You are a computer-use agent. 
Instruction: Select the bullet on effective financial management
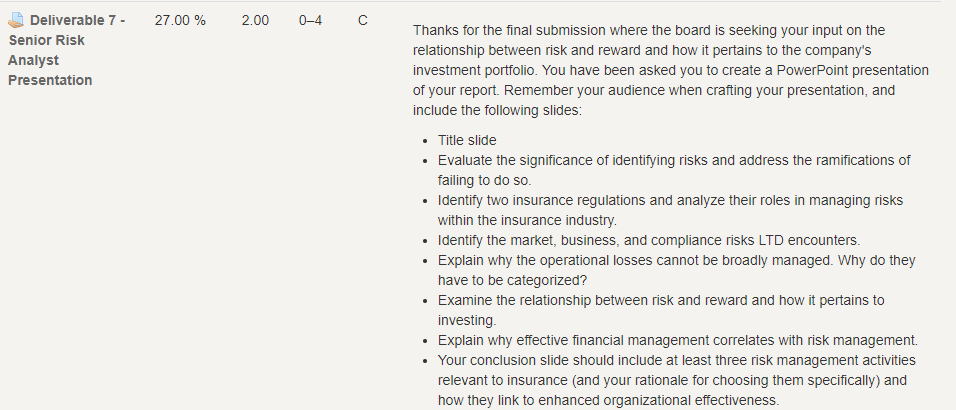point(677,340)
